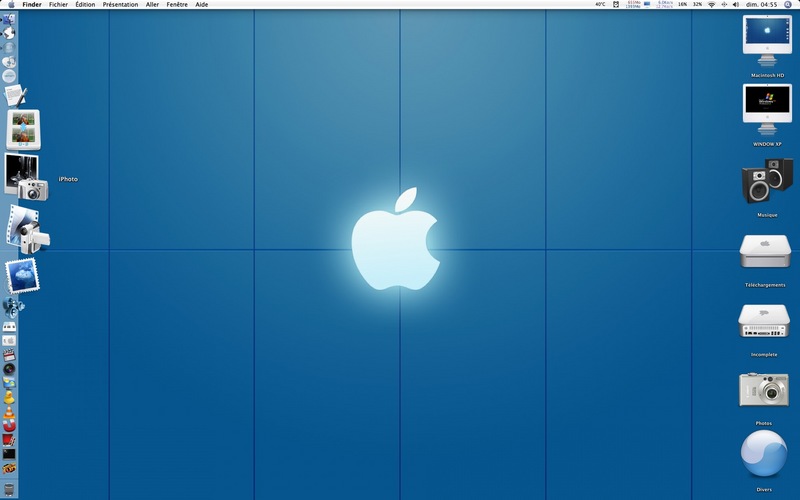Image resolution: width=800 pixels, height=500 pixels.
Task: Click the iPhoto Dock label
Action: [x=68, y=179]
